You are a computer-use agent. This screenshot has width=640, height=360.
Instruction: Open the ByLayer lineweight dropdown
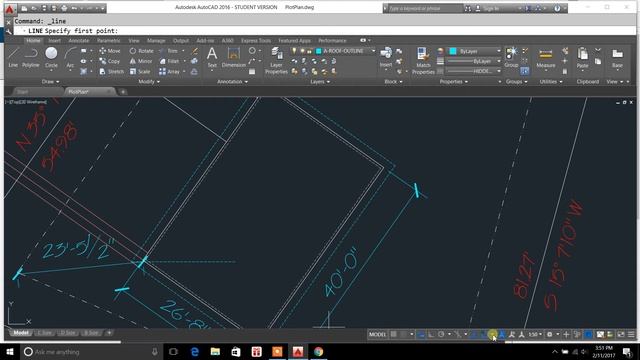(x=498, y=61)
